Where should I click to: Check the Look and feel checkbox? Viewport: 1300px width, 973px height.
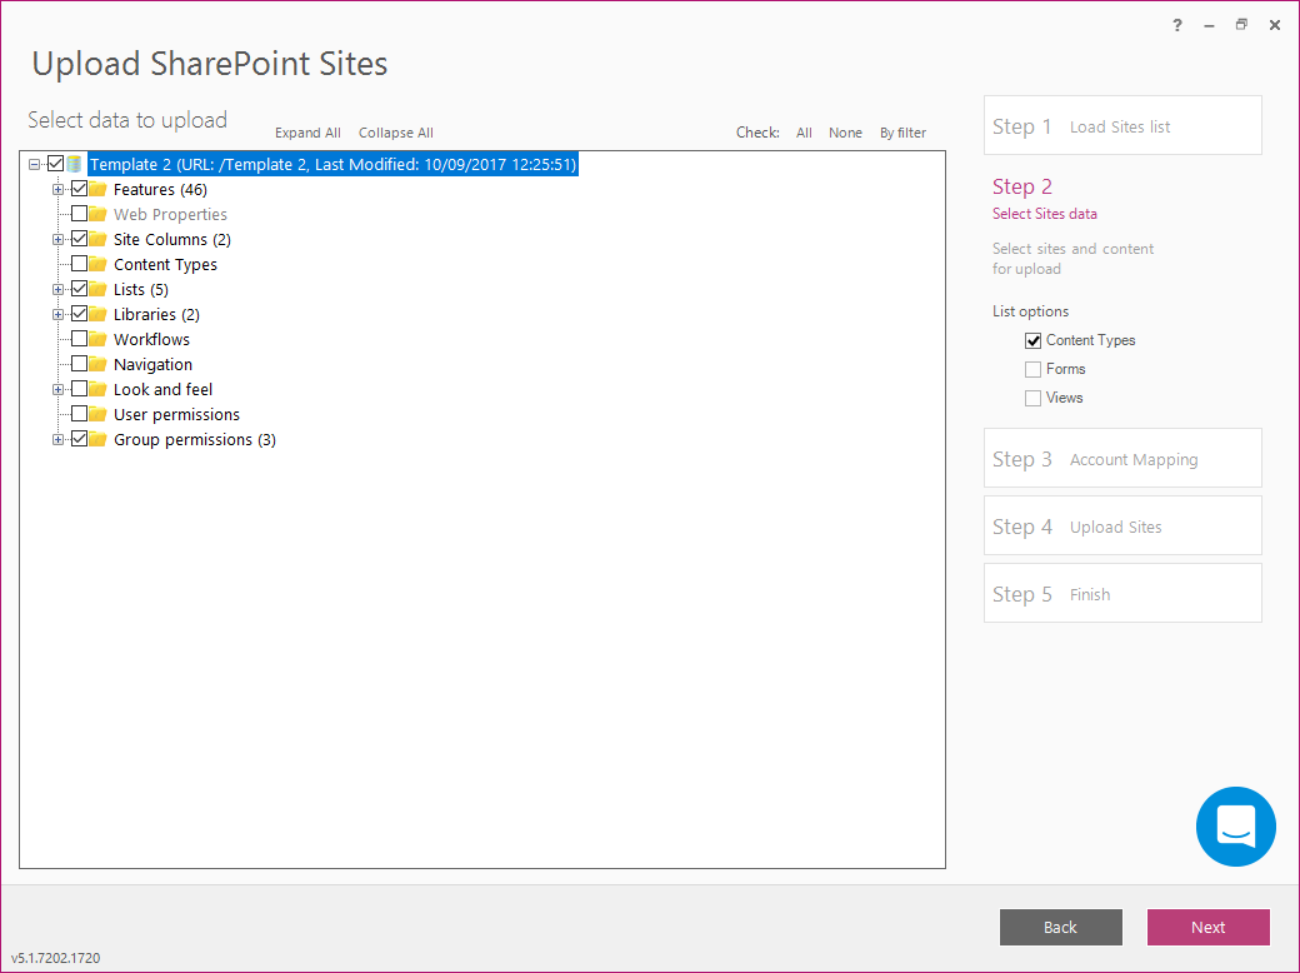pos(79,389)
